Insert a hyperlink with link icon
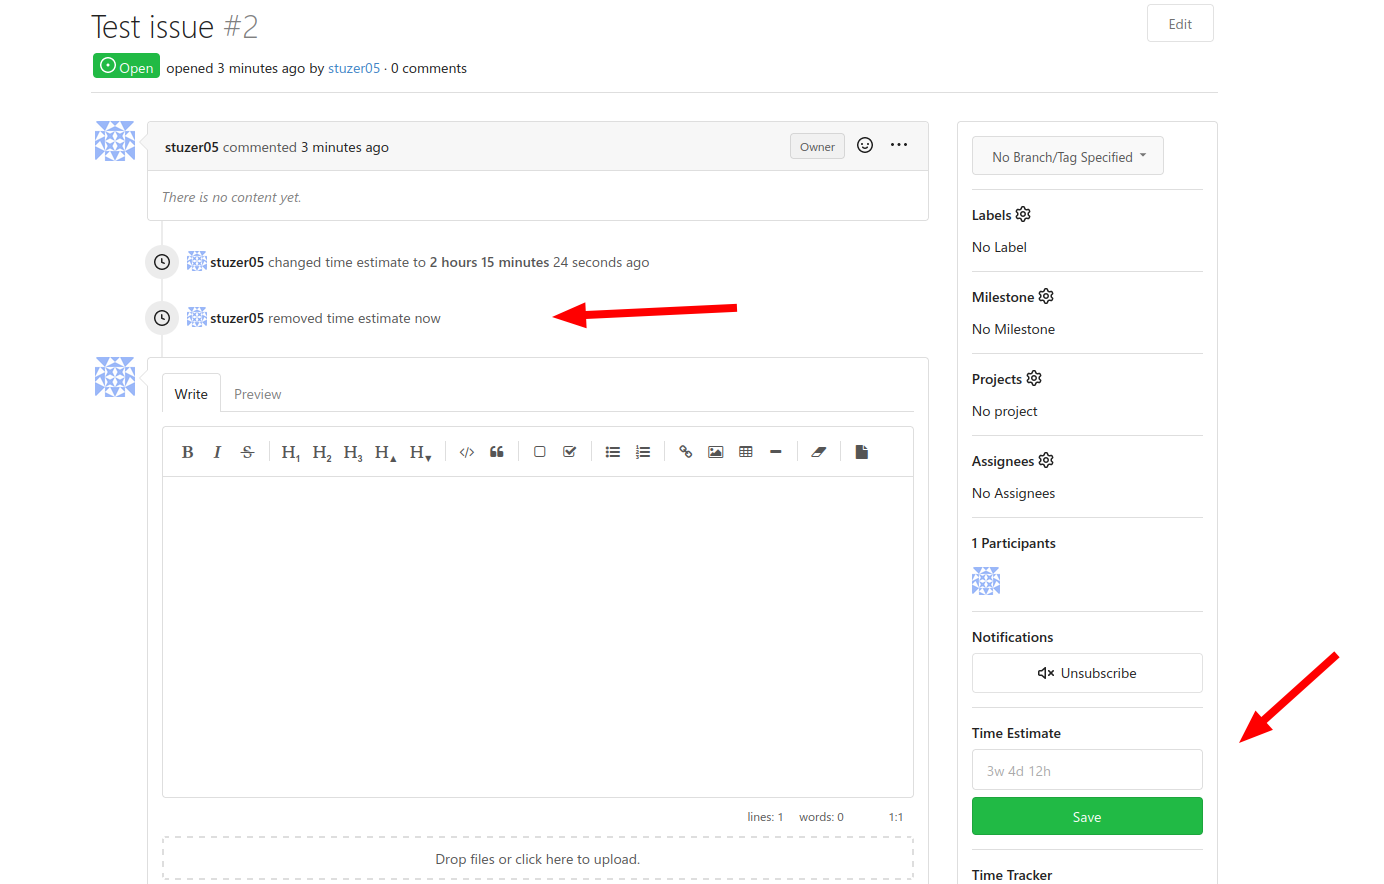 [x=685, y=452]
